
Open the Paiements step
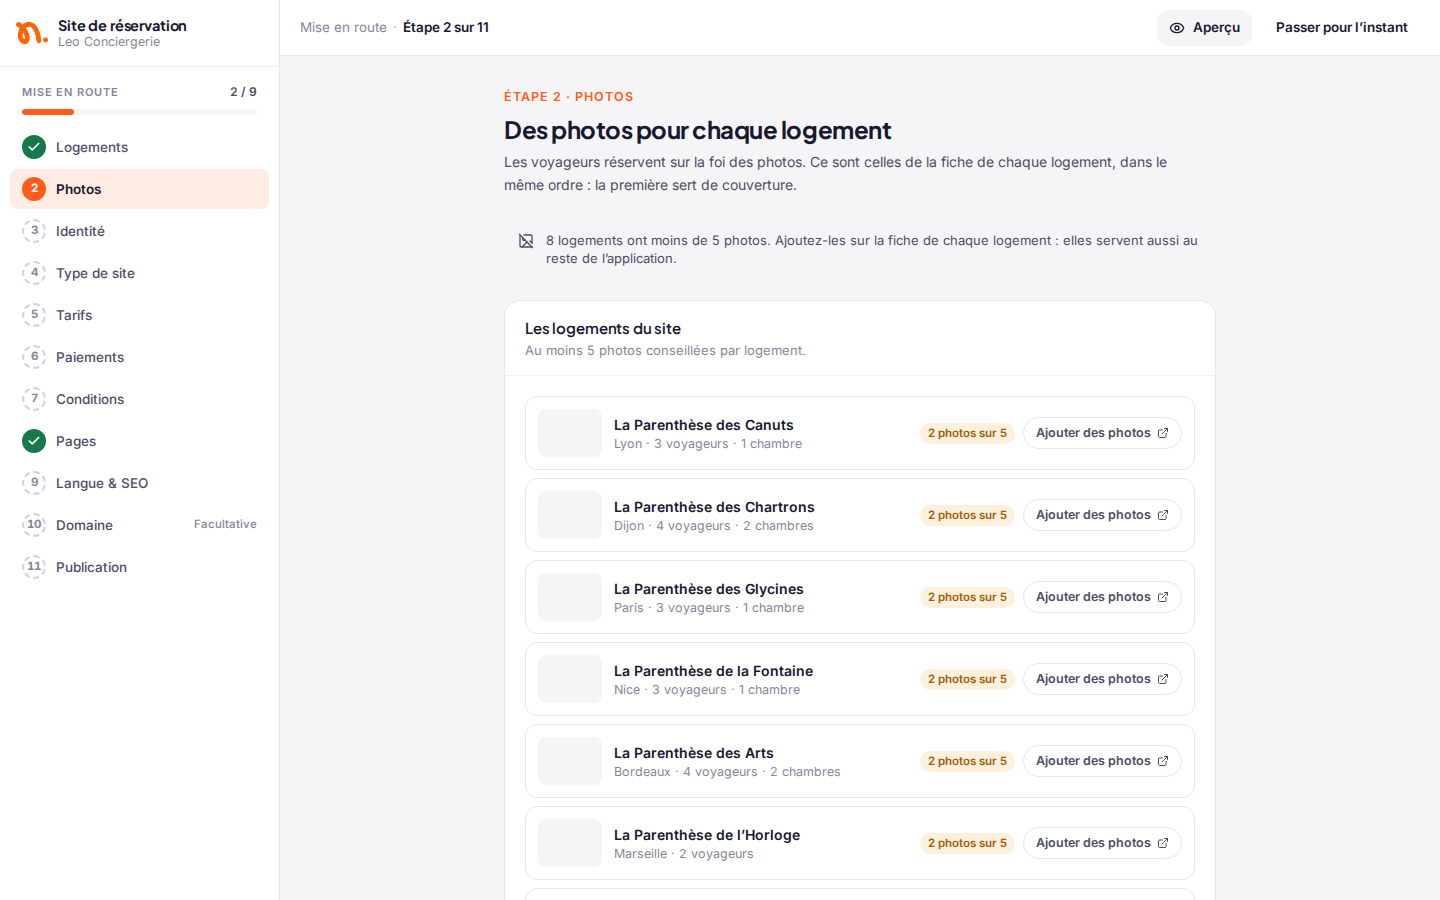tap(139, 357)
